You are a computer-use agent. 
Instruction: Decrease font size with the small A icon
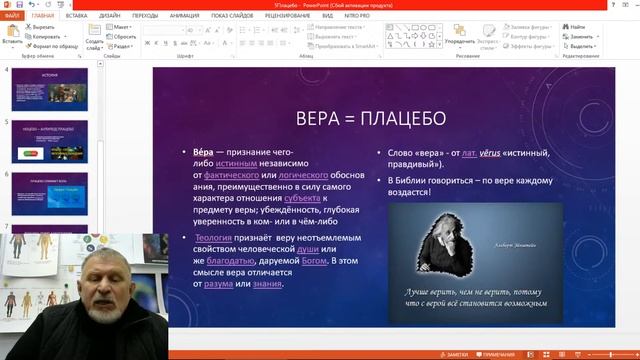pos(218,31)
